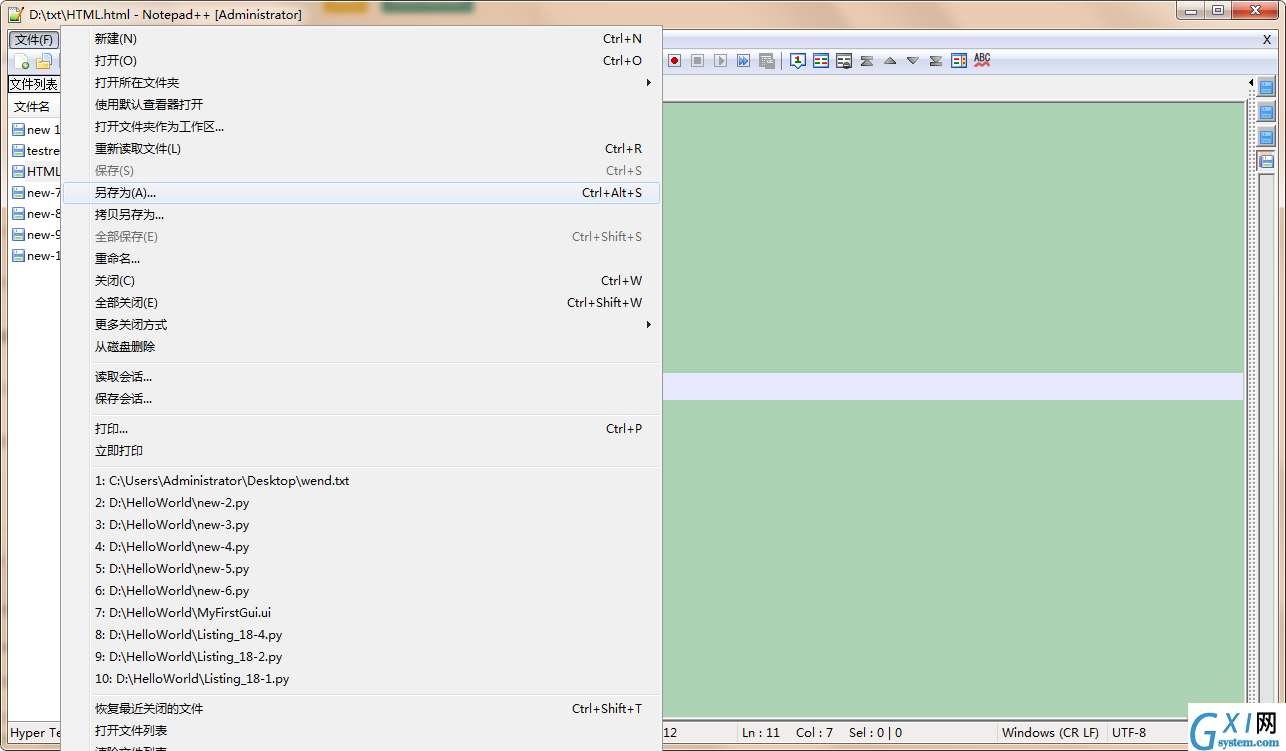Select 新建(N) from the file menu
This screenshot has height=751, width=1286.
(361, 39)
